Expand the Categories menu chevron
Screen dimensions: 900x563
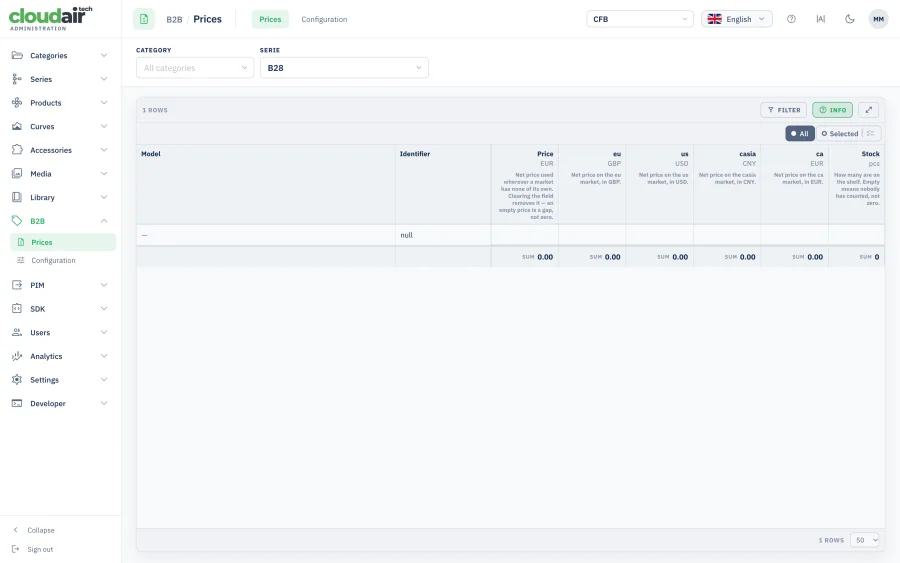(x=104, y=55)
